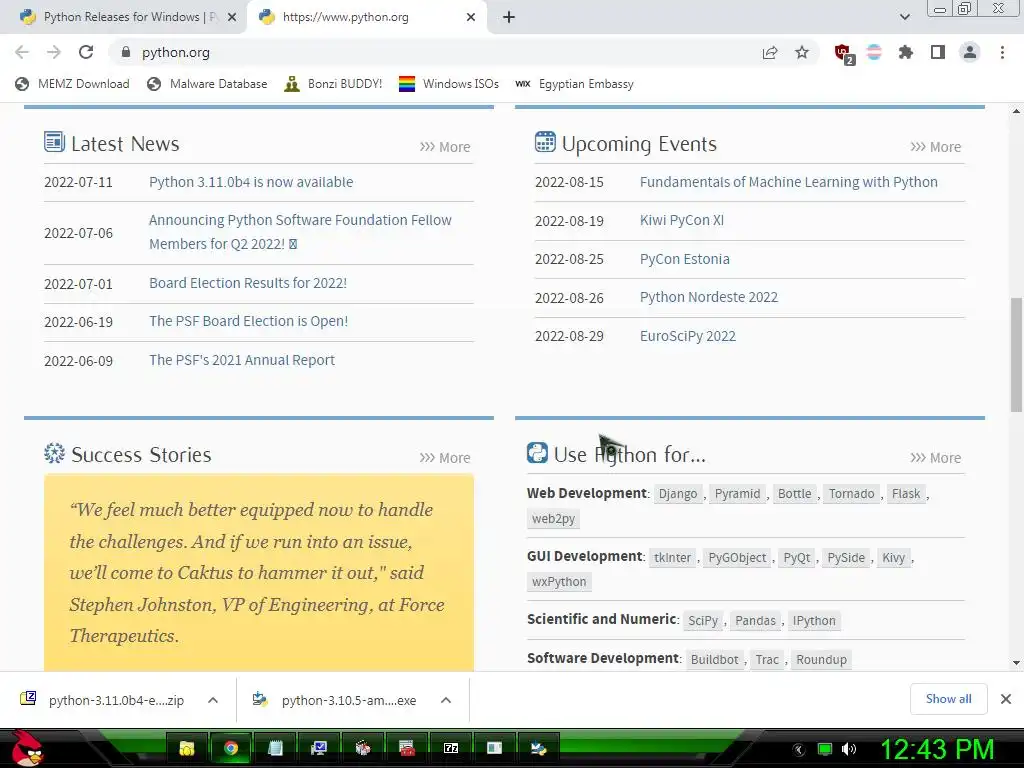Screen dimensions: 1024x768
Task: Click the scrollbar down arrow
Action: [x=1016, y=663]
